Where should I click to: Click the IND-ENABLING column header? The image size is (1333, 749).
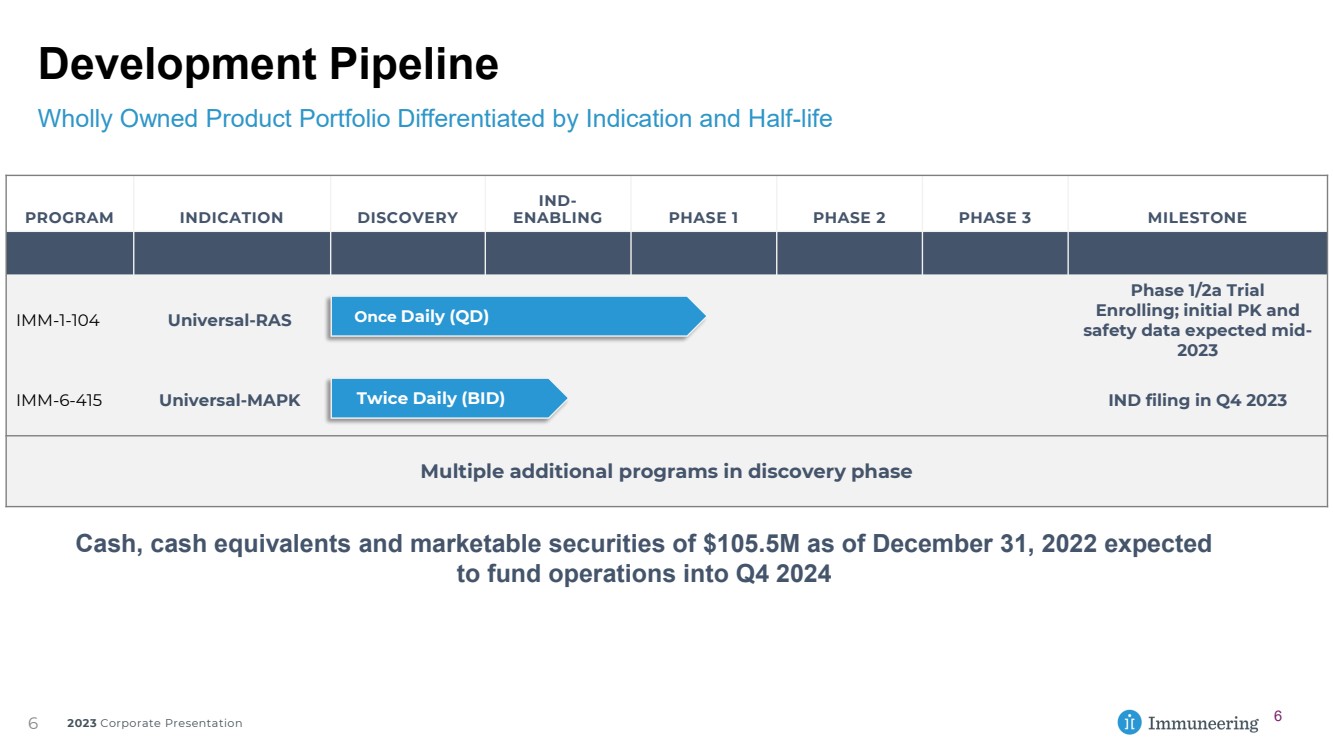tap(557, 209)
